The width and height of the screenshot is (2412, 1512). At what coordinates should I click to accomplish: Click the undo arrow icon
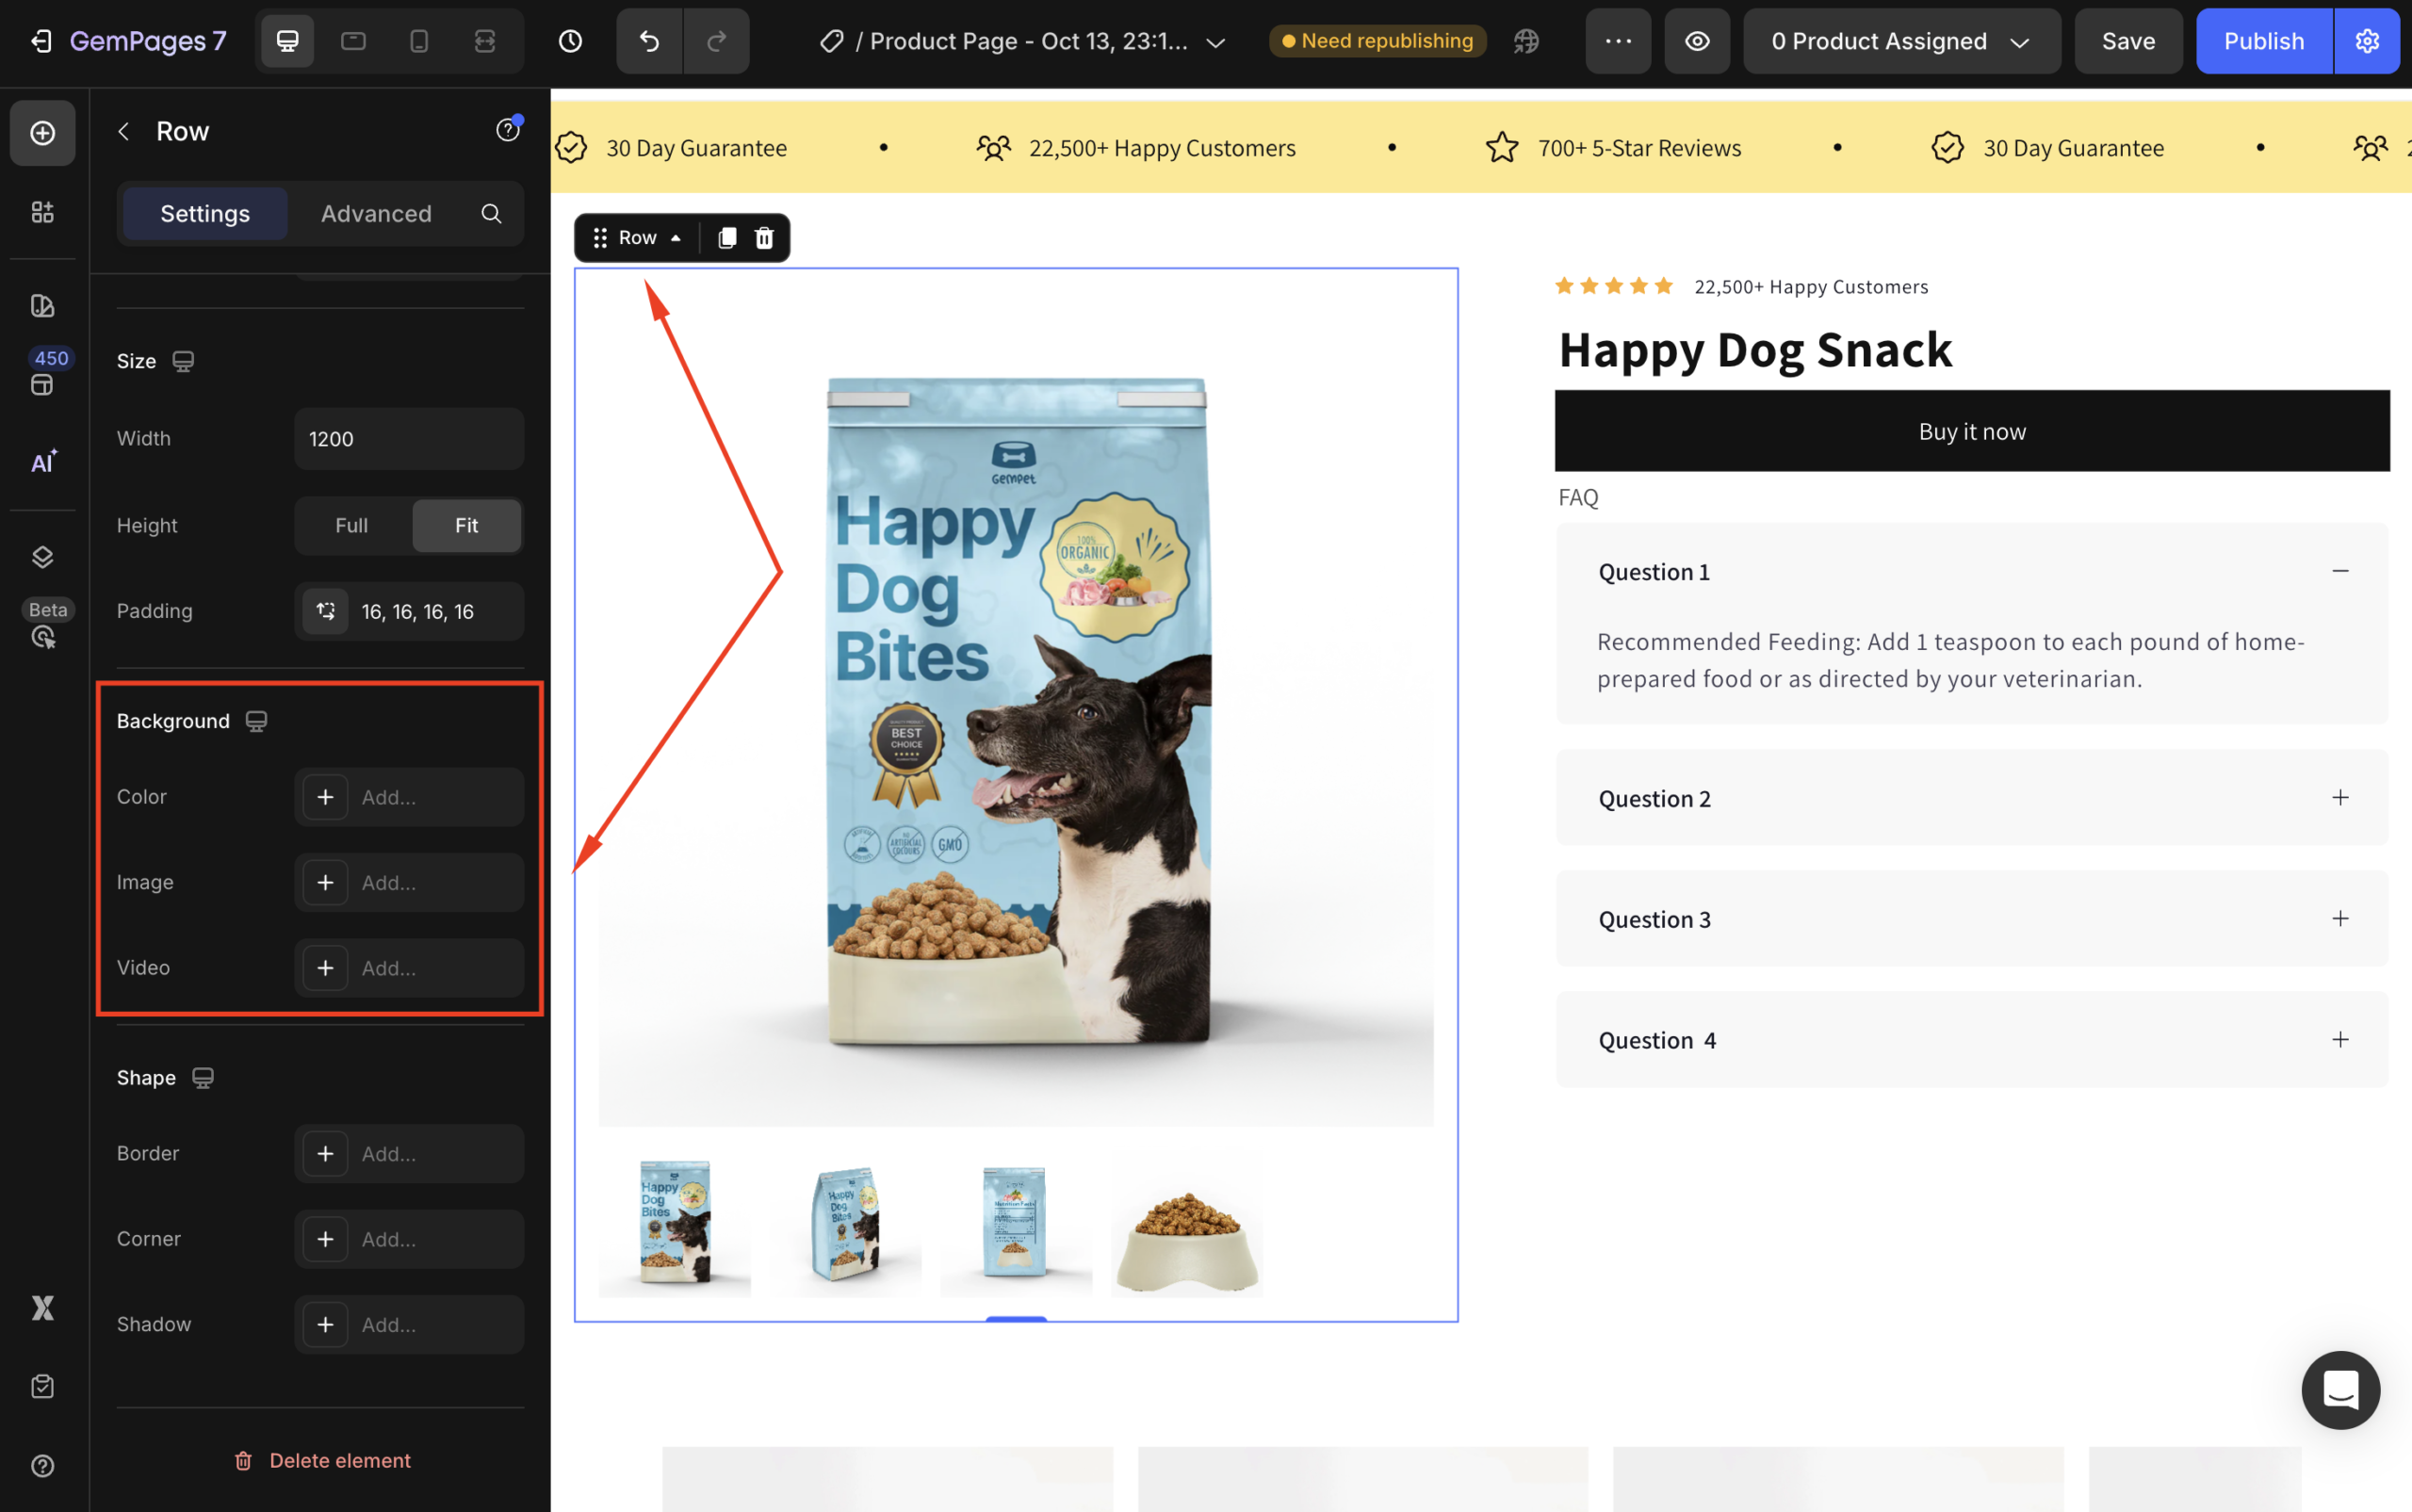tap(649, 41)
